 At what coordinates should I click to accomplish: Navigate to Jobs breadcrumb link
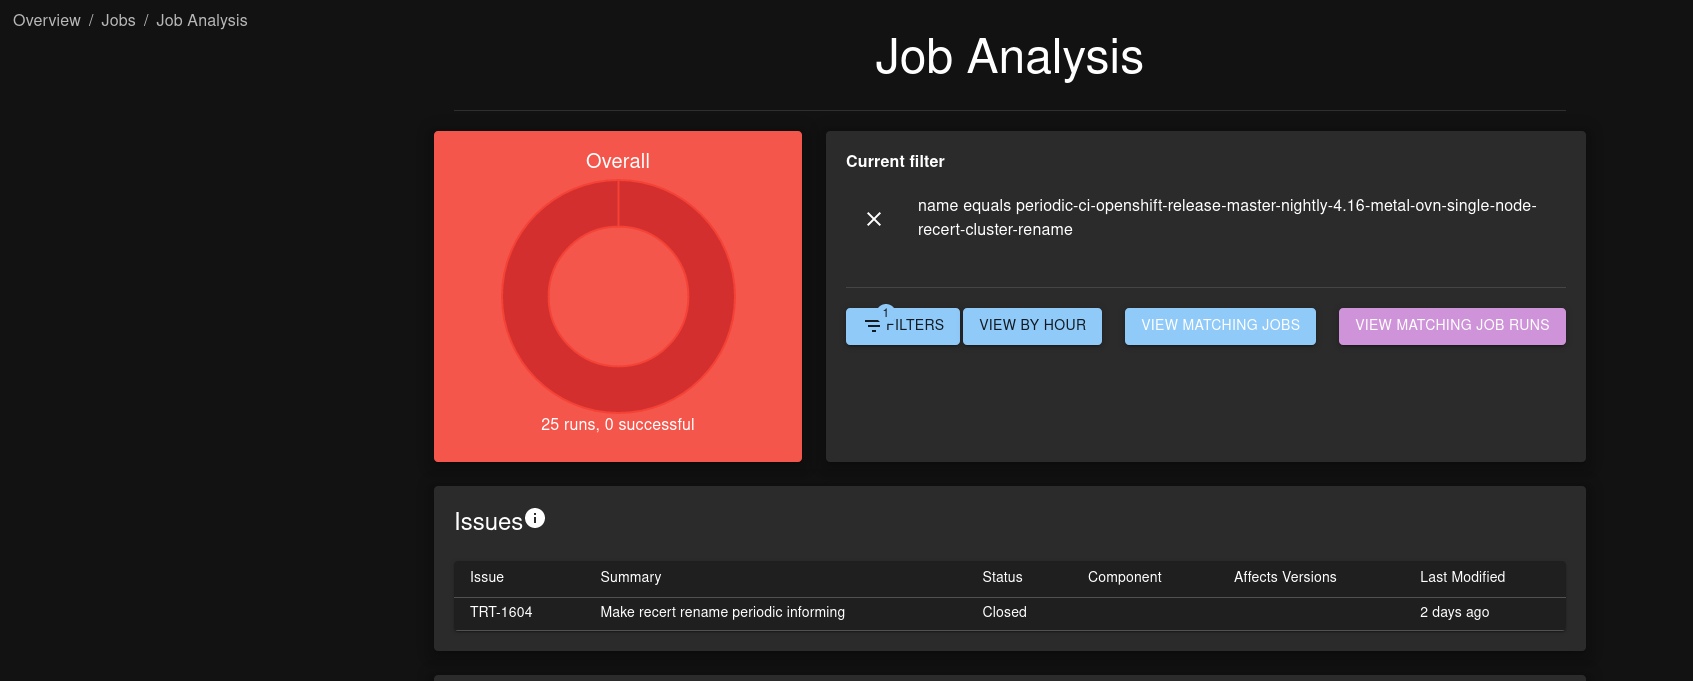pyautogui.click(x=118, y=21)
